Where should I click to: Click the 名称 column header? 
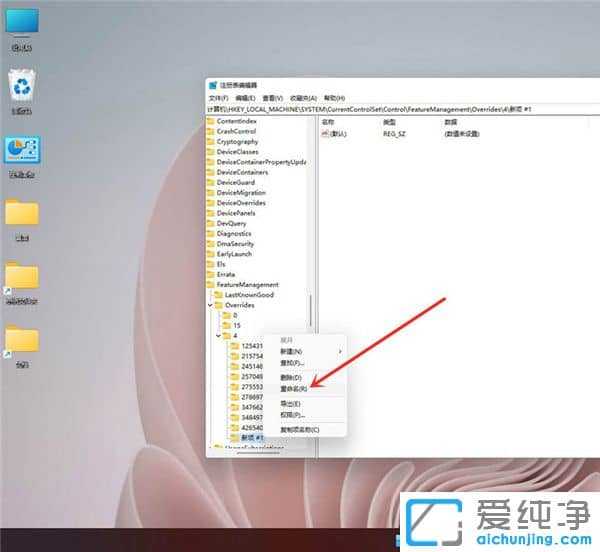tap(328, 122)
